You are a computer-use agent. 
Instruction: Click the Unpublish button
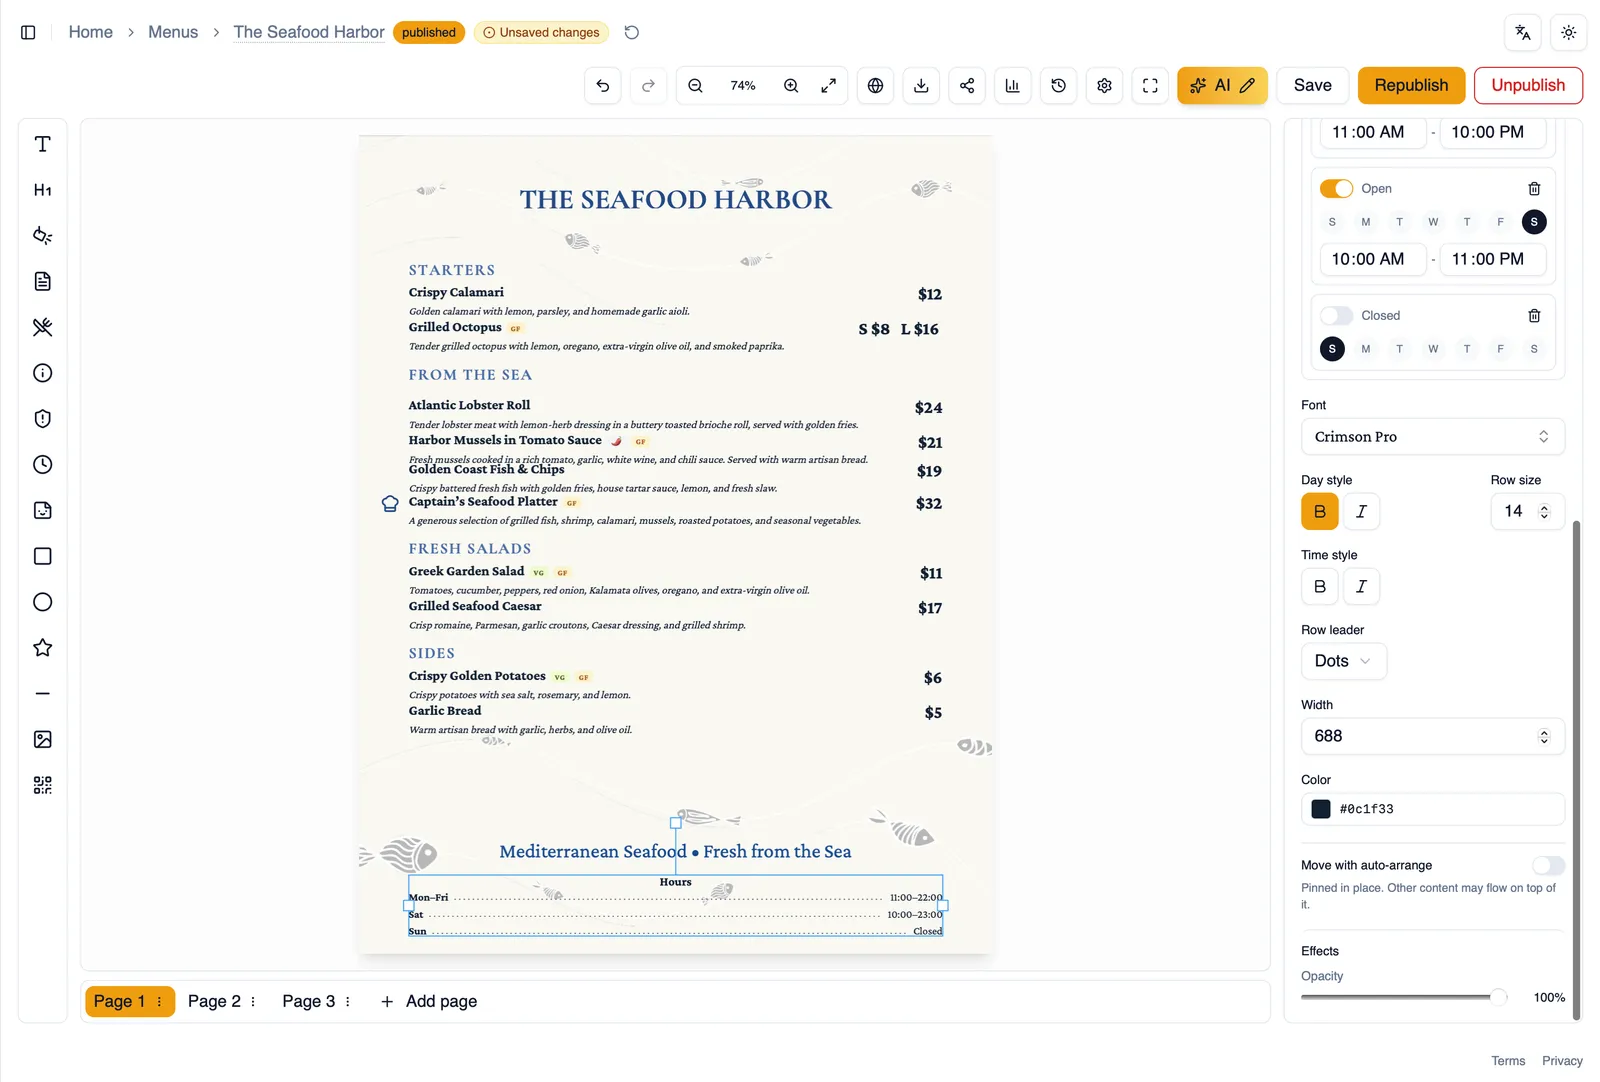tap(1528, 85)
